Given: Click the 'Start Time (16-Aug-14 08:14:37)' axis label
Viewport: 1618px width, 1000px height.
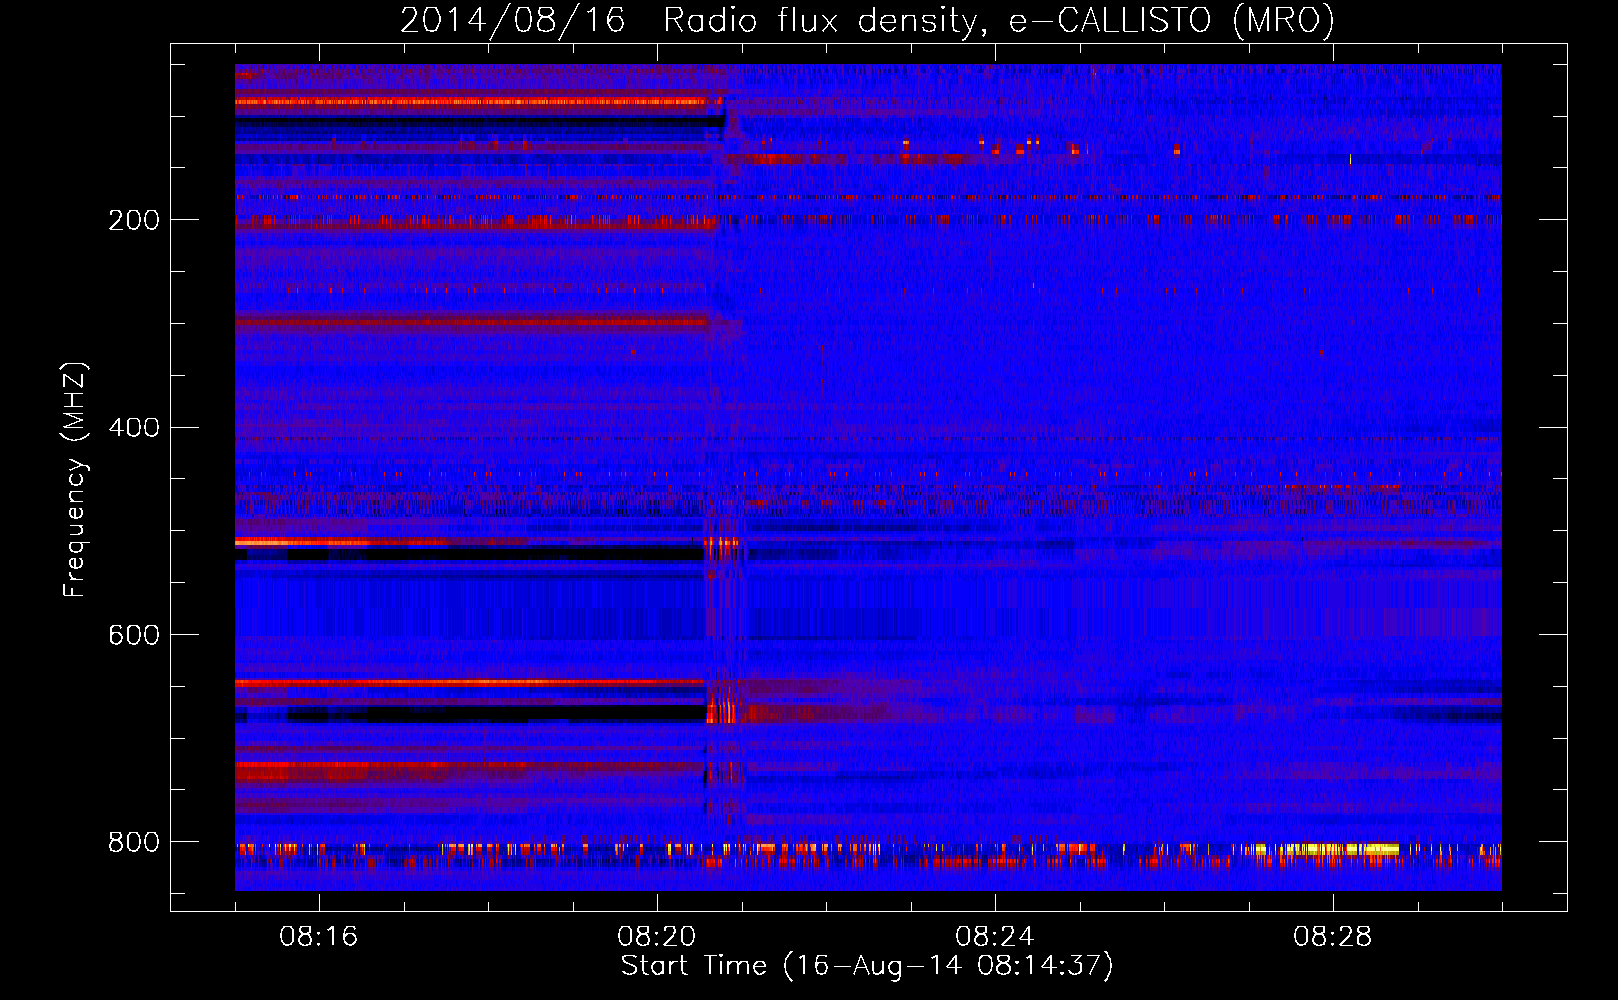Looking at the screenshot, I should point(867,966).
